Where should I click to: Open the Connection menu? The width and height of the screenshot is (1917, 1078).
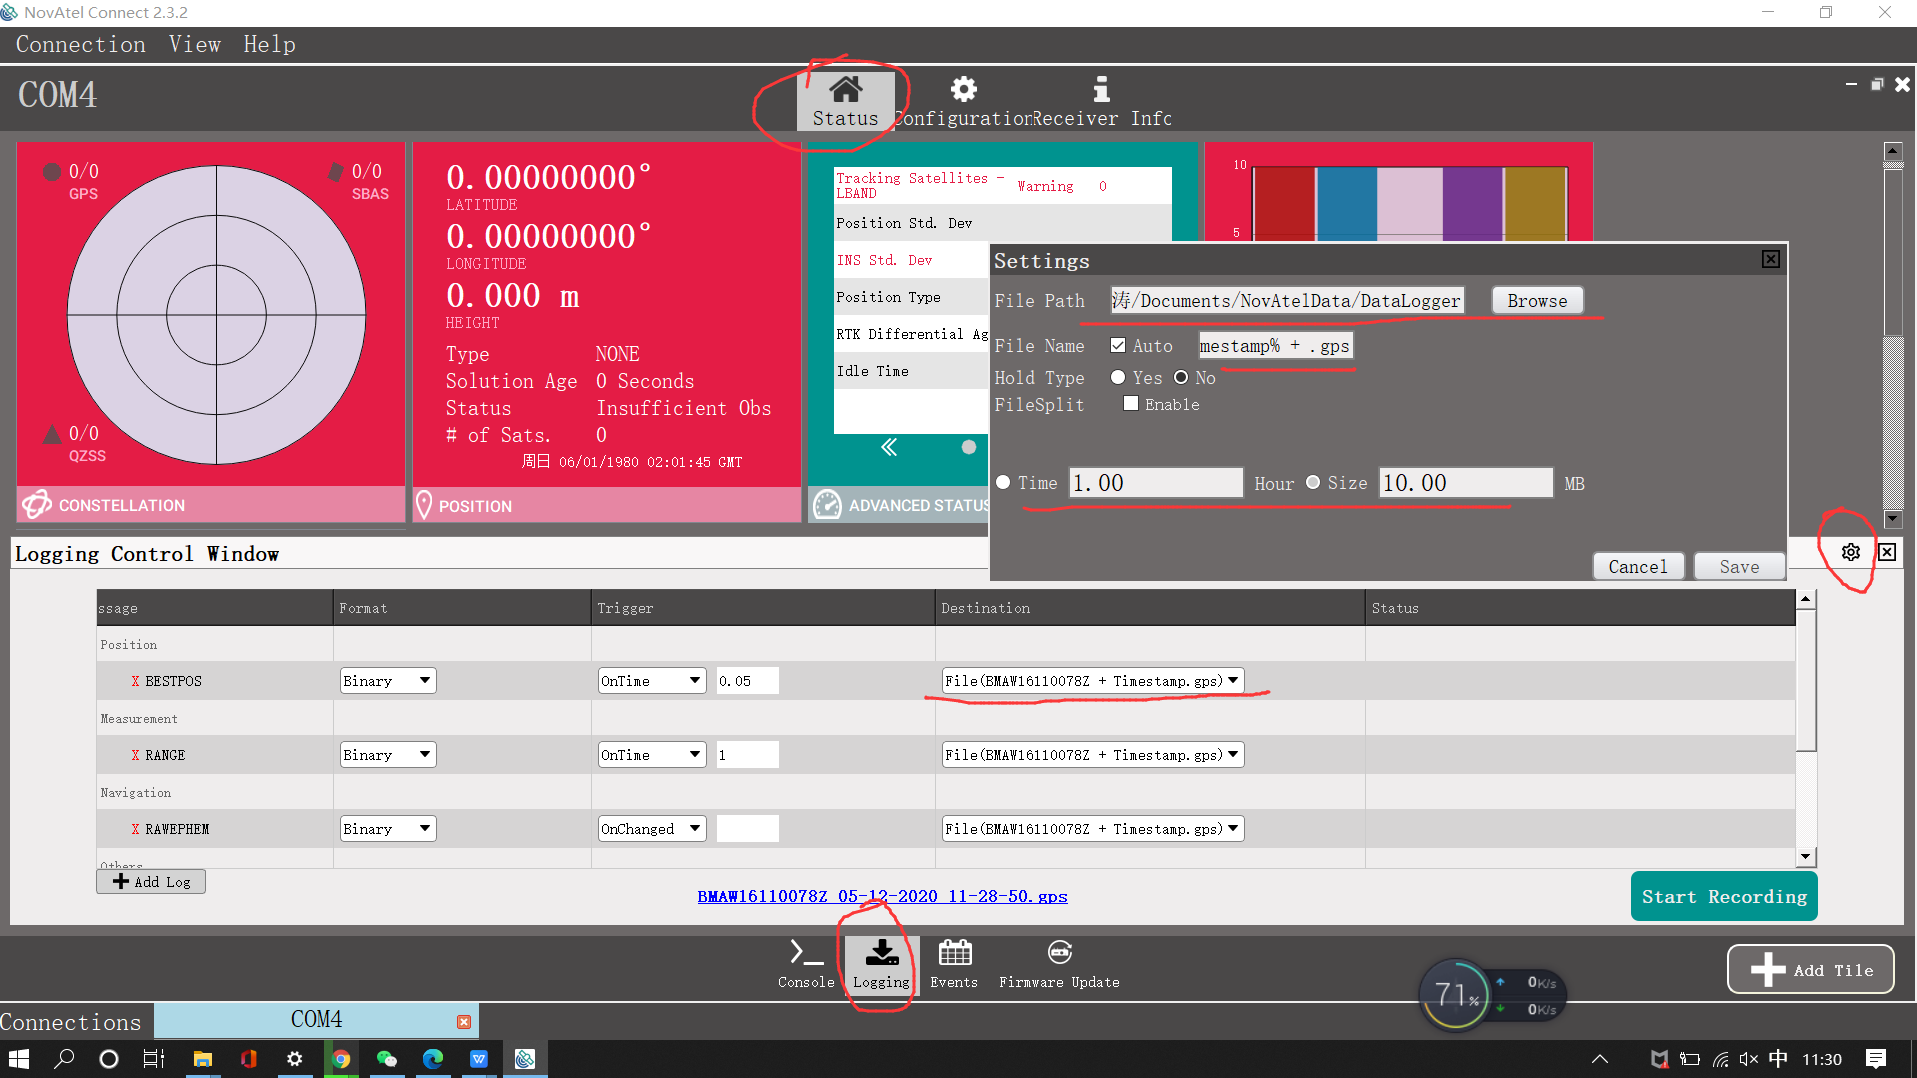pos(80,44)
